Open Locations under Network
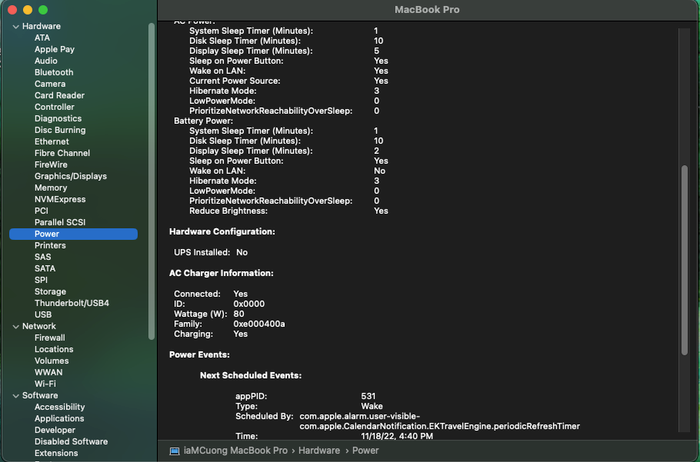The height and width of the screenshot is (462, 700). pyautogui.click(x=54, y=350)
